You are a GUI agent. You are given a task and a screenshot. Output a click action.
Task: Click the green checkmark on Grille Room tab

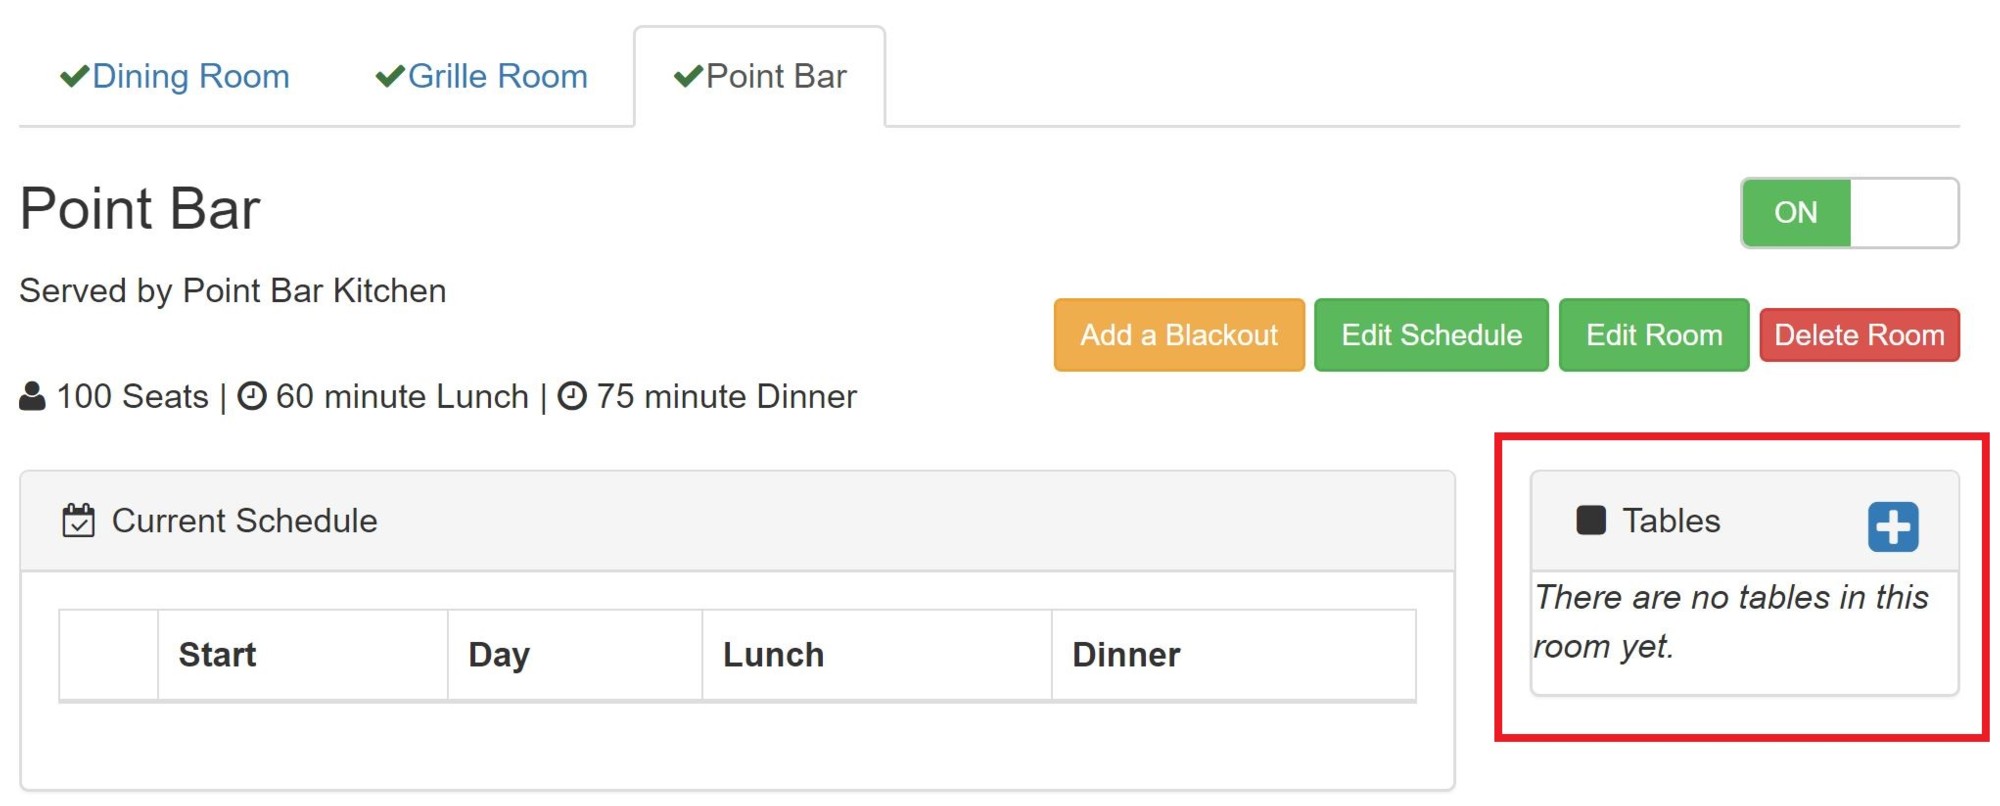pyautogui.click(x=389, y=76)
